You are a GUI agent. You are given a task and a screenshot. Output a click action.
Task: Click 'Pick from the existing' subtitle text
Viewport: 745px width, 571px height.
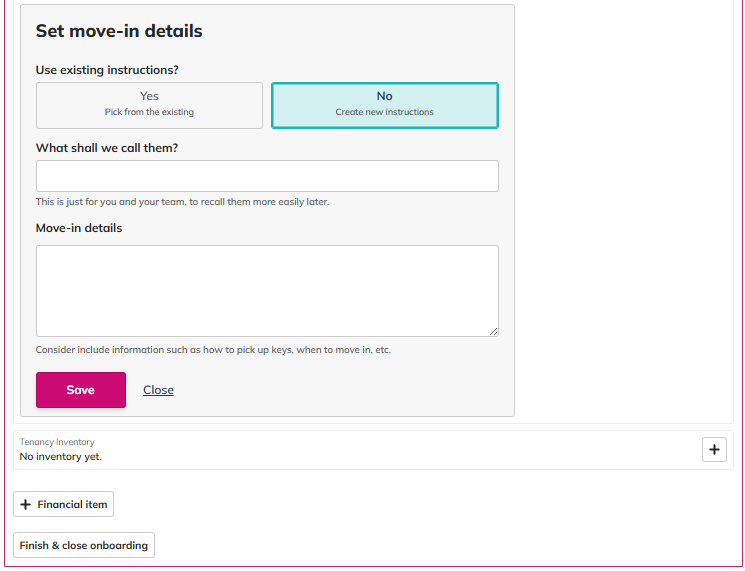pyautogui.click(x=149, y=112)
